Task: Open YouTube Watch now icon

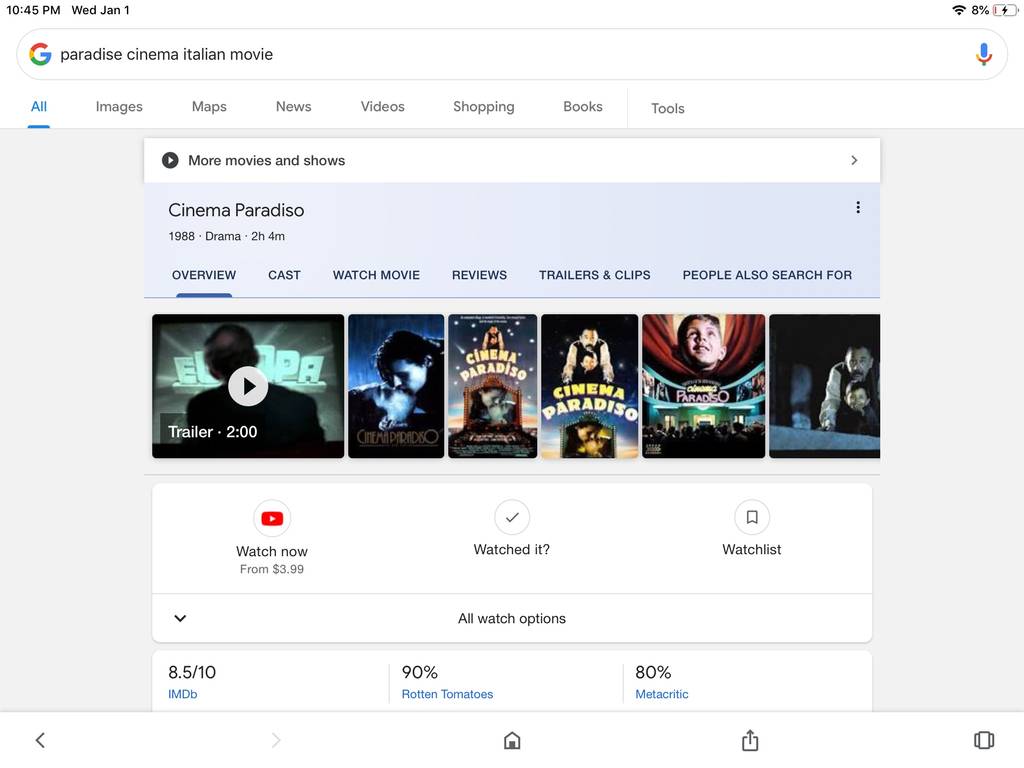Action: point(272,518)
